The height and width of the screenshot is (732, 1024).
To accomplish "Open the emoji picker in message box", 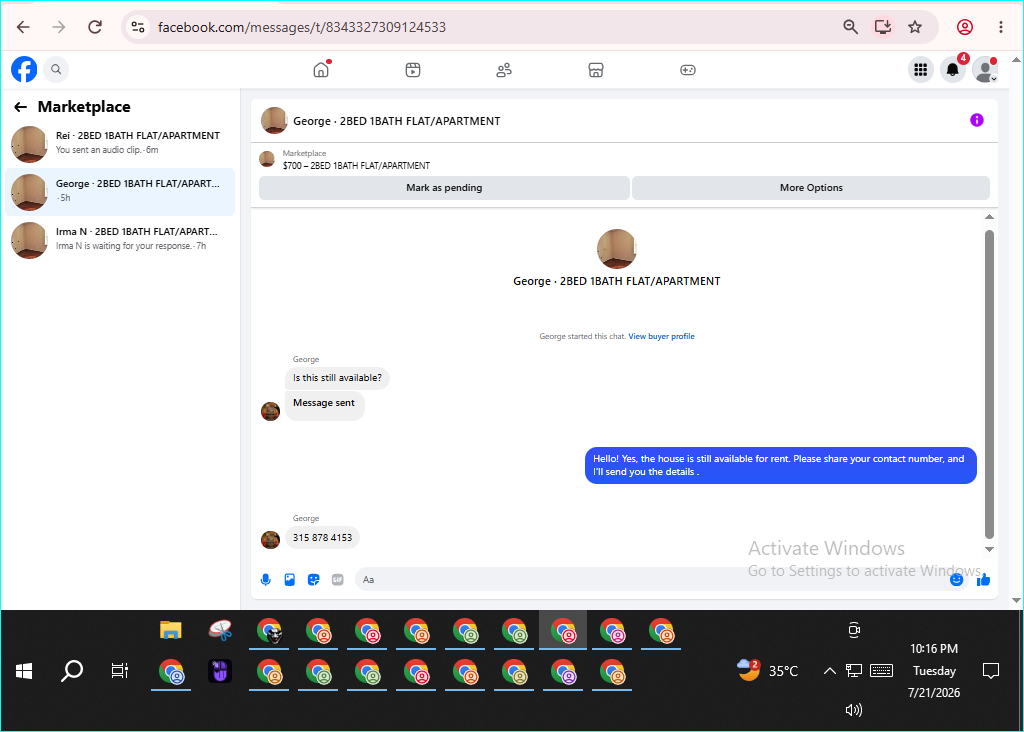I will [x=956, y=580].
